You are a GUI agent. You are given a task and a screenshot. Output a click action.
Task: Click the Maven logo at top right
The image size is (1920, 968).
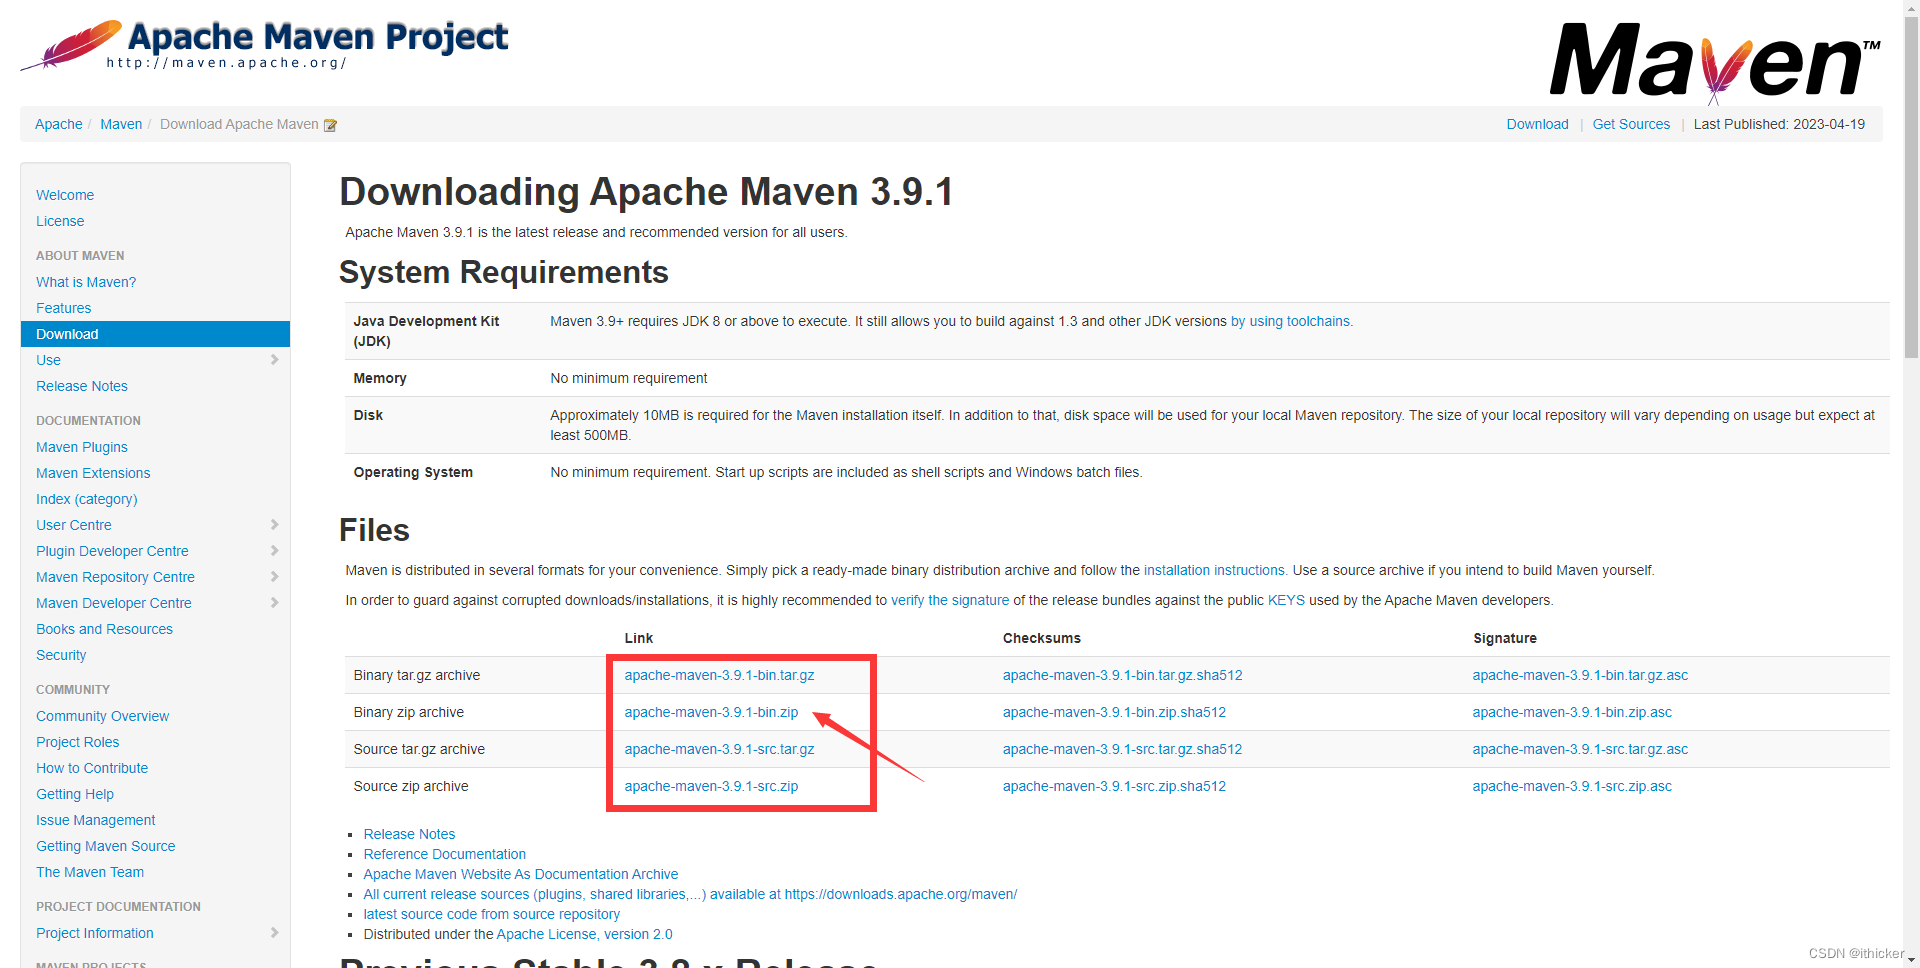(1715, 62)
